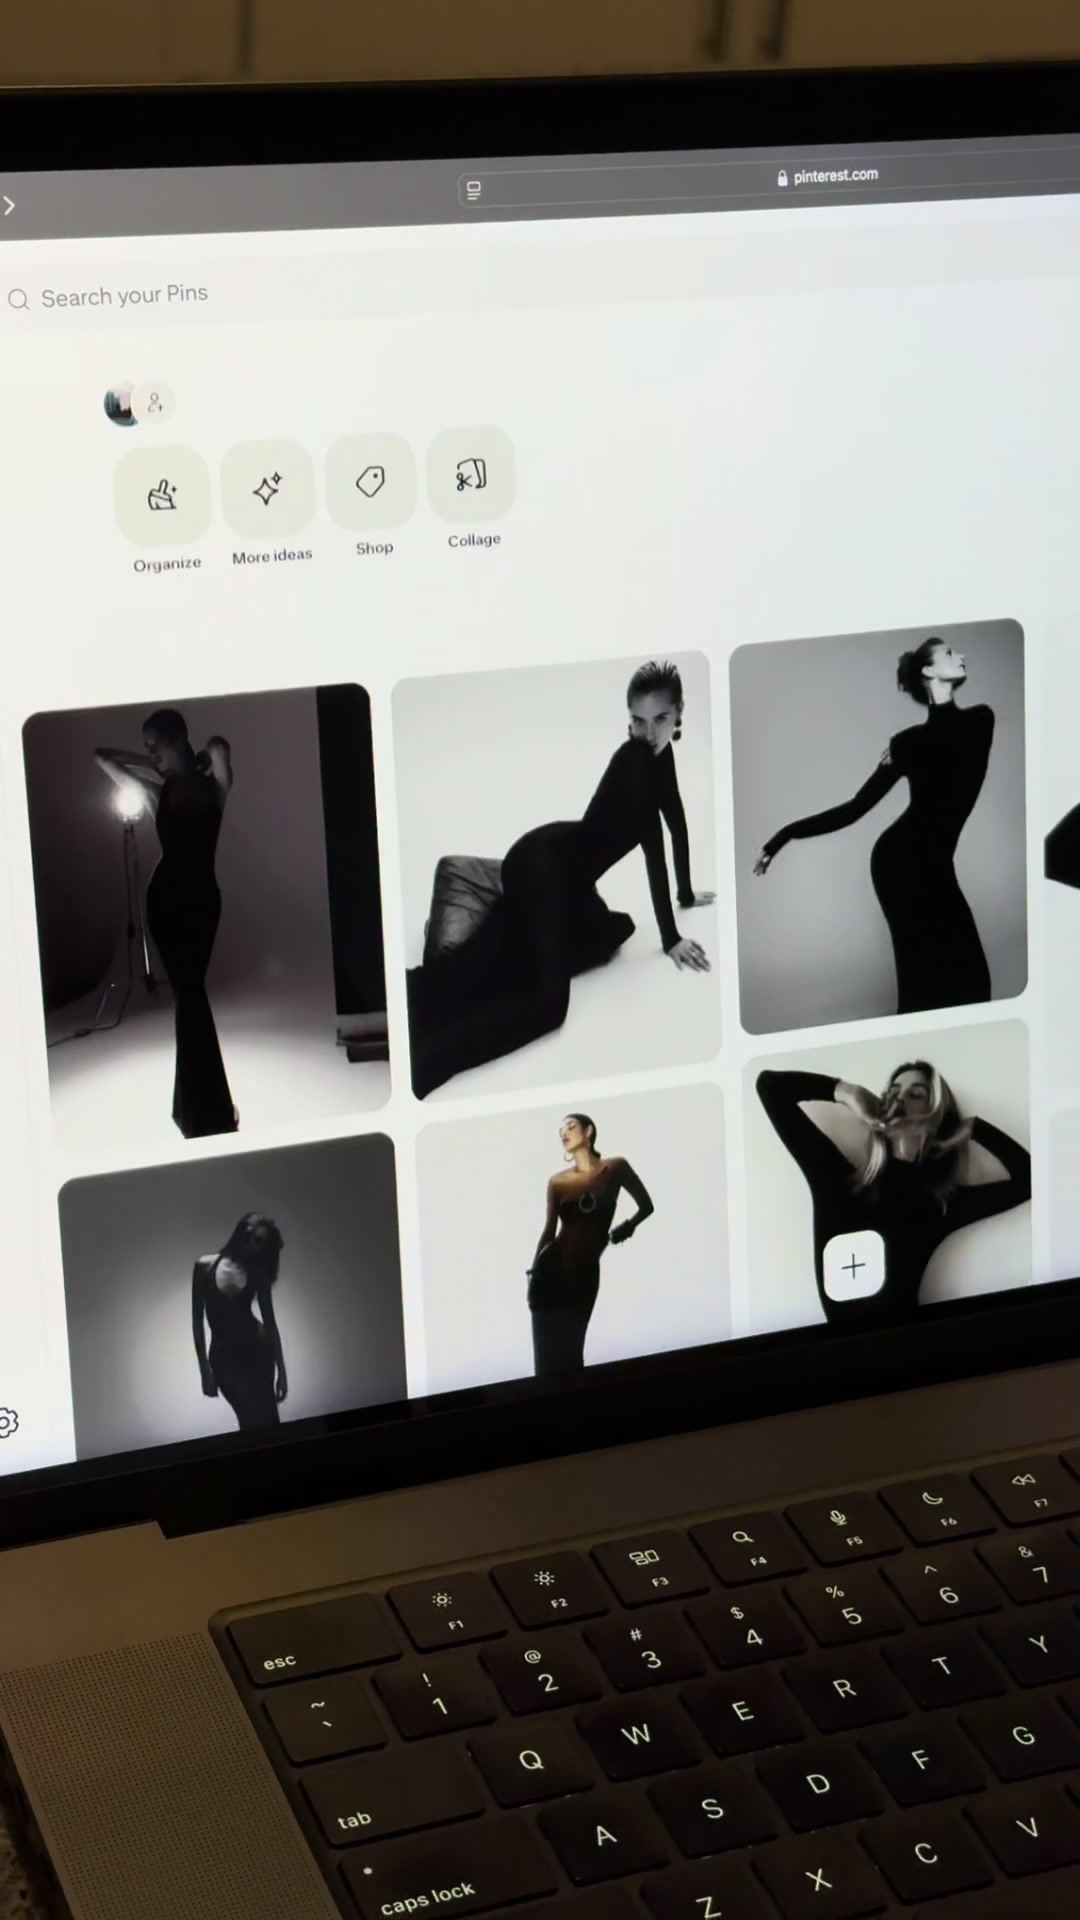Invite collaborators with the add-person icon
Screen dimensions: 1080x1920
(x=155, y=403)
